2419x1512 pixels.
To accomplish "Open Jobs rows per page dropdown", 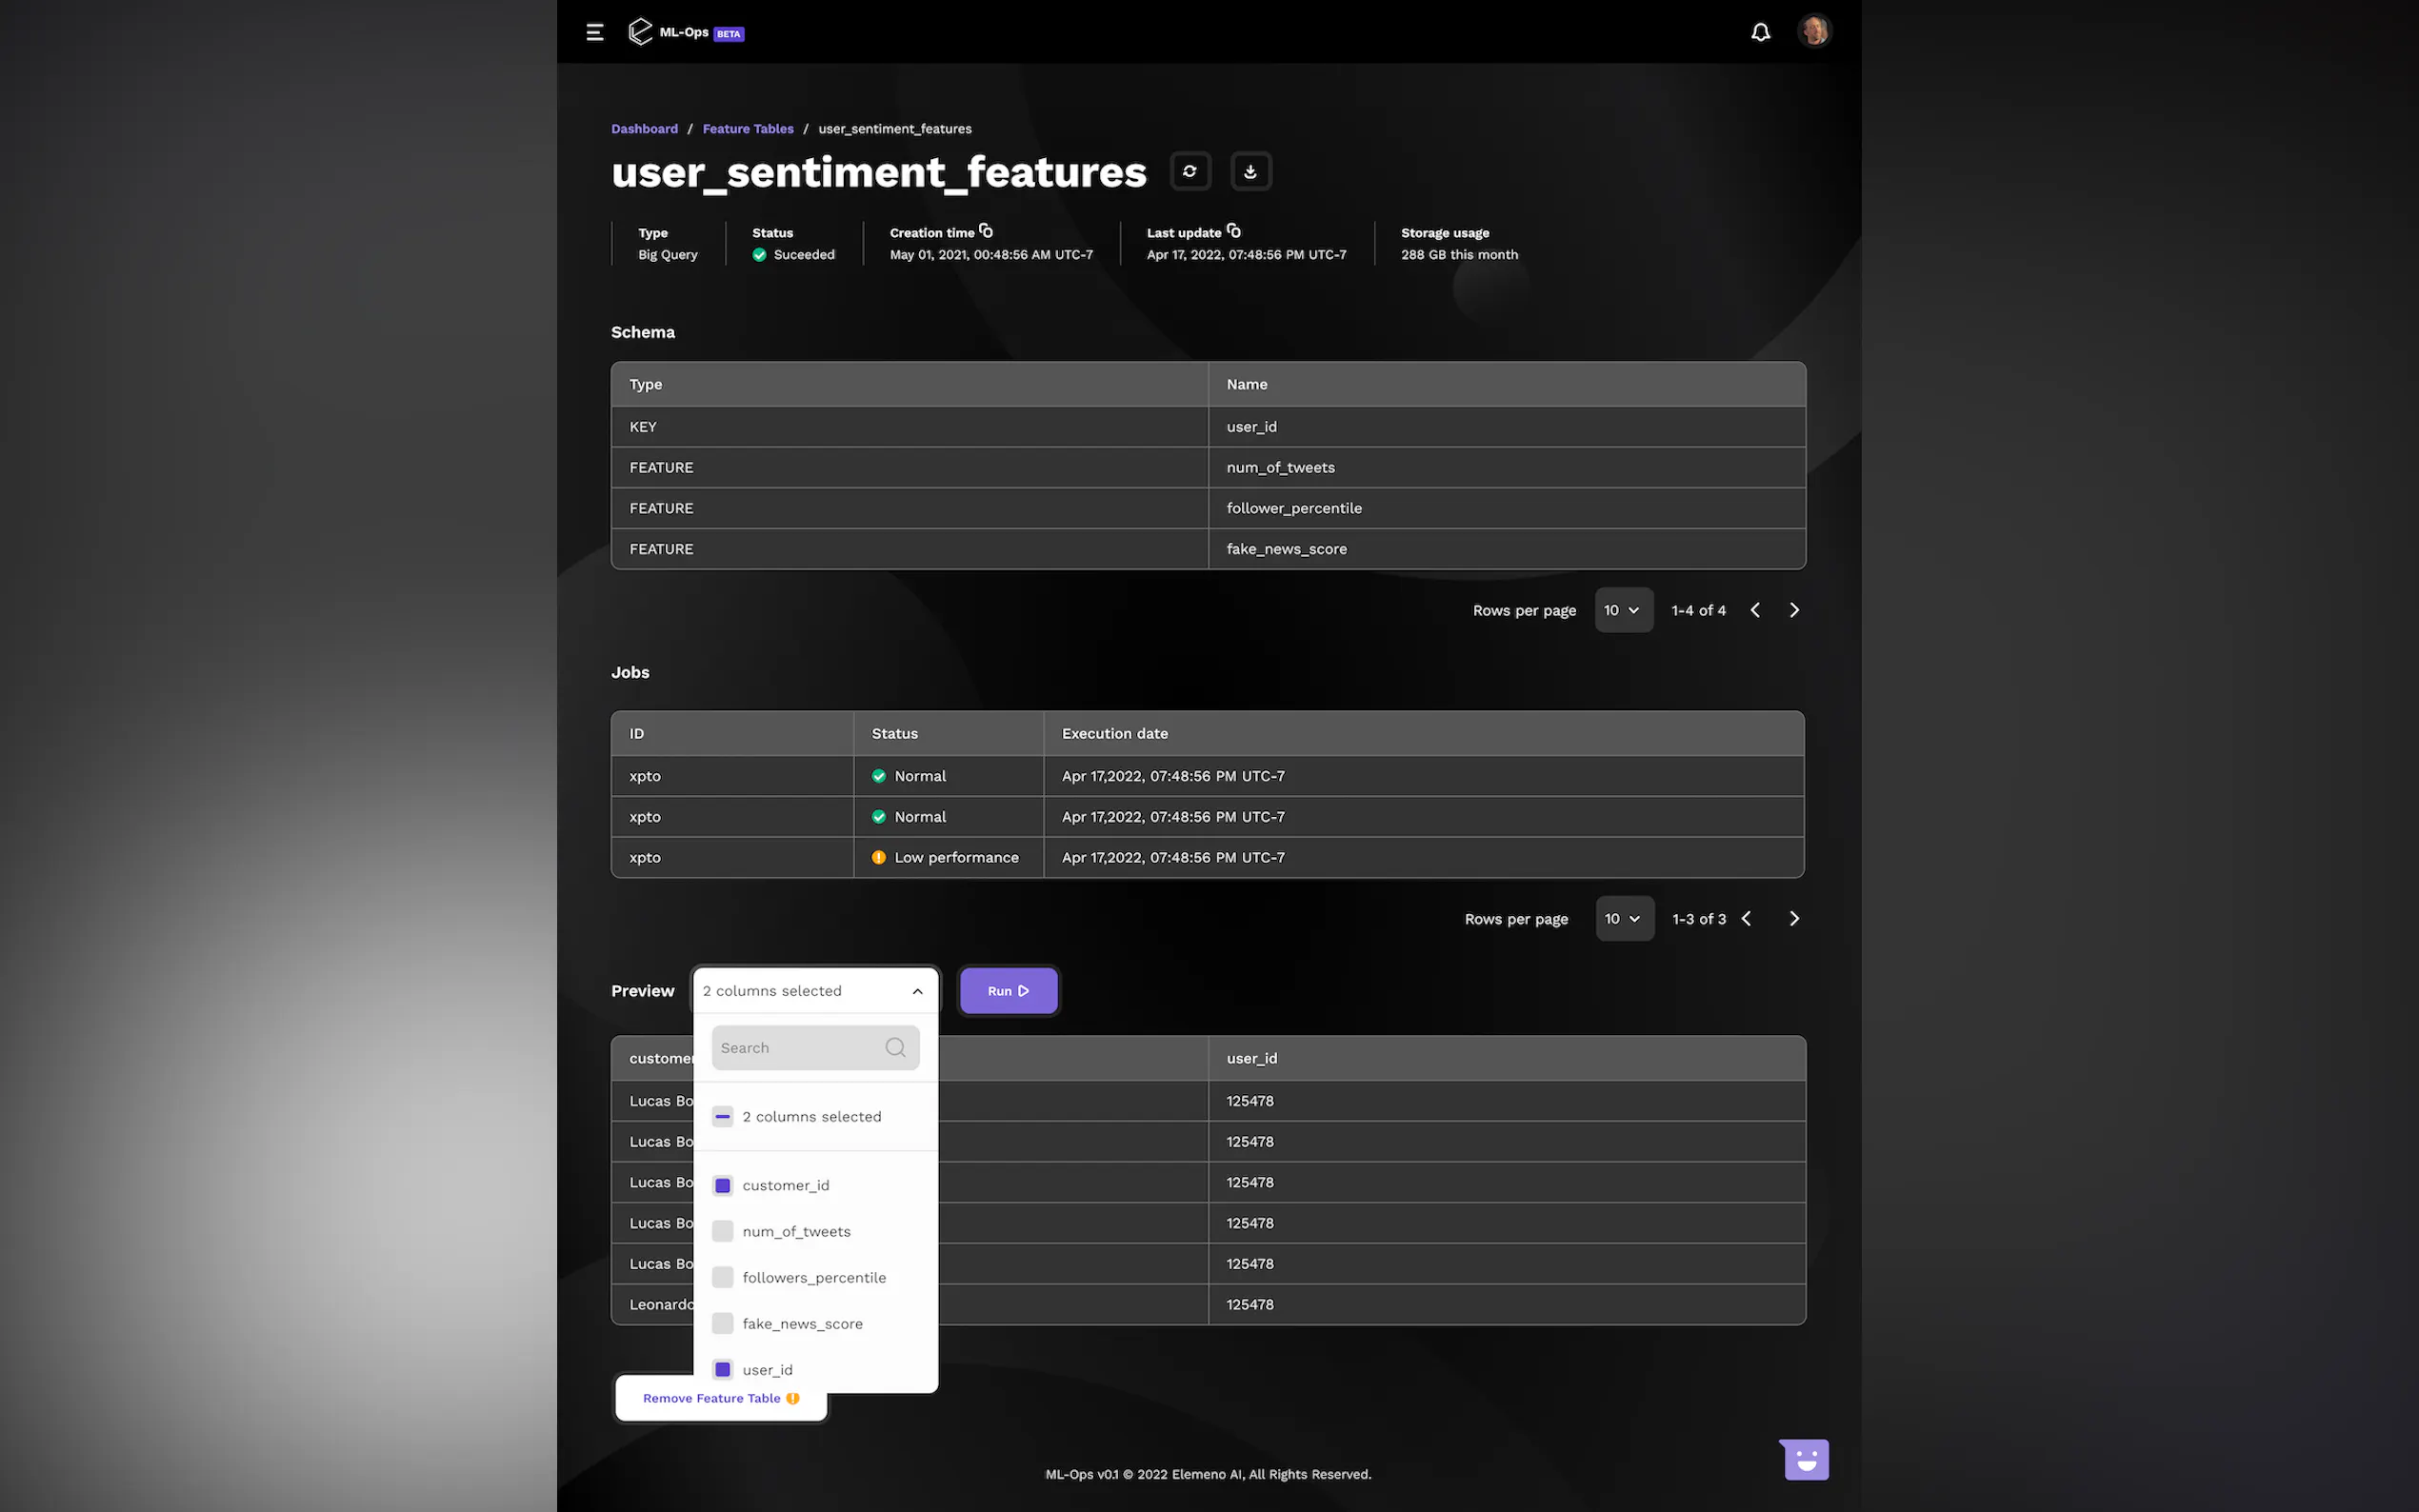I will pyautogui.click(x=1623, y=918).
